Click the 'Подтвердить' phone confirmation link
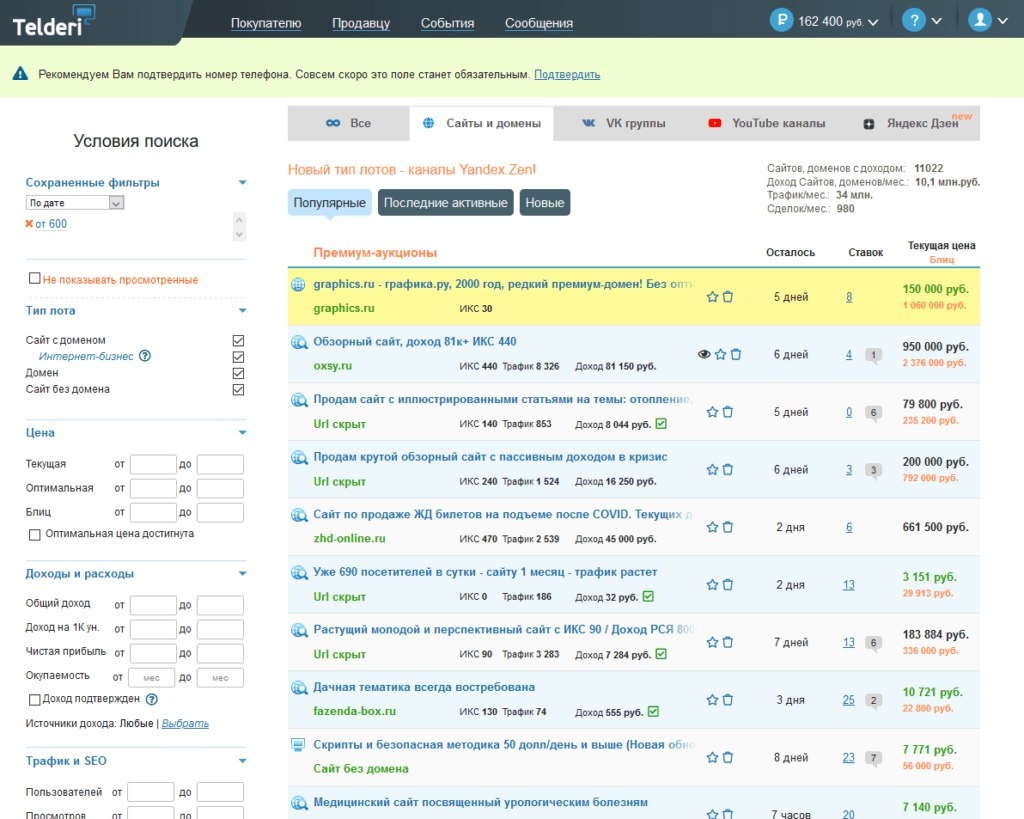The height and width of the screenshot is (819, 1024). pos(567,74)
